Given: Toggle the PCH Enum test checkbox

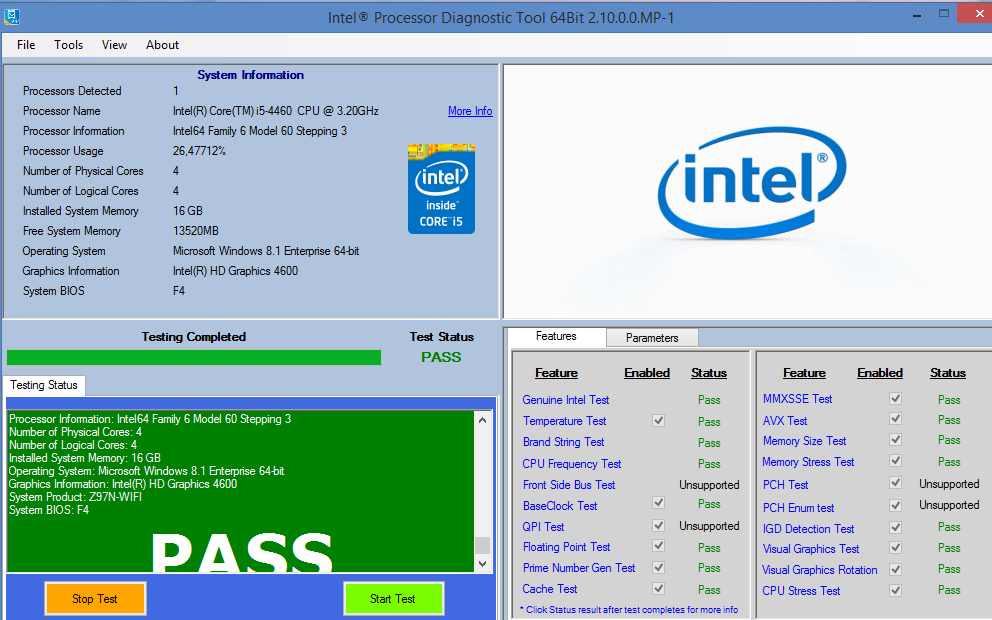Looking at the screenshot, I should click(895, 505).
